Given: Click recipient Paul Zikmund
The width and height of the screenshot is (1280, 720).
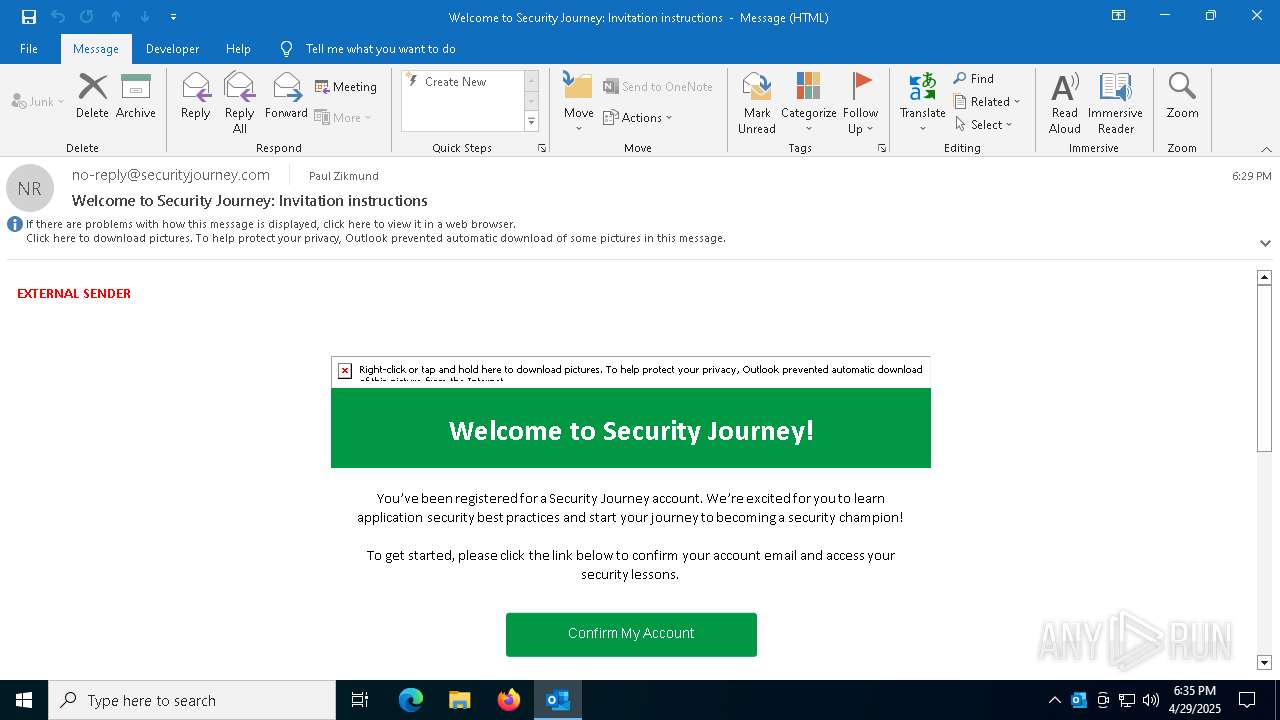Looking at the screenshot, I should coord(344,176).
